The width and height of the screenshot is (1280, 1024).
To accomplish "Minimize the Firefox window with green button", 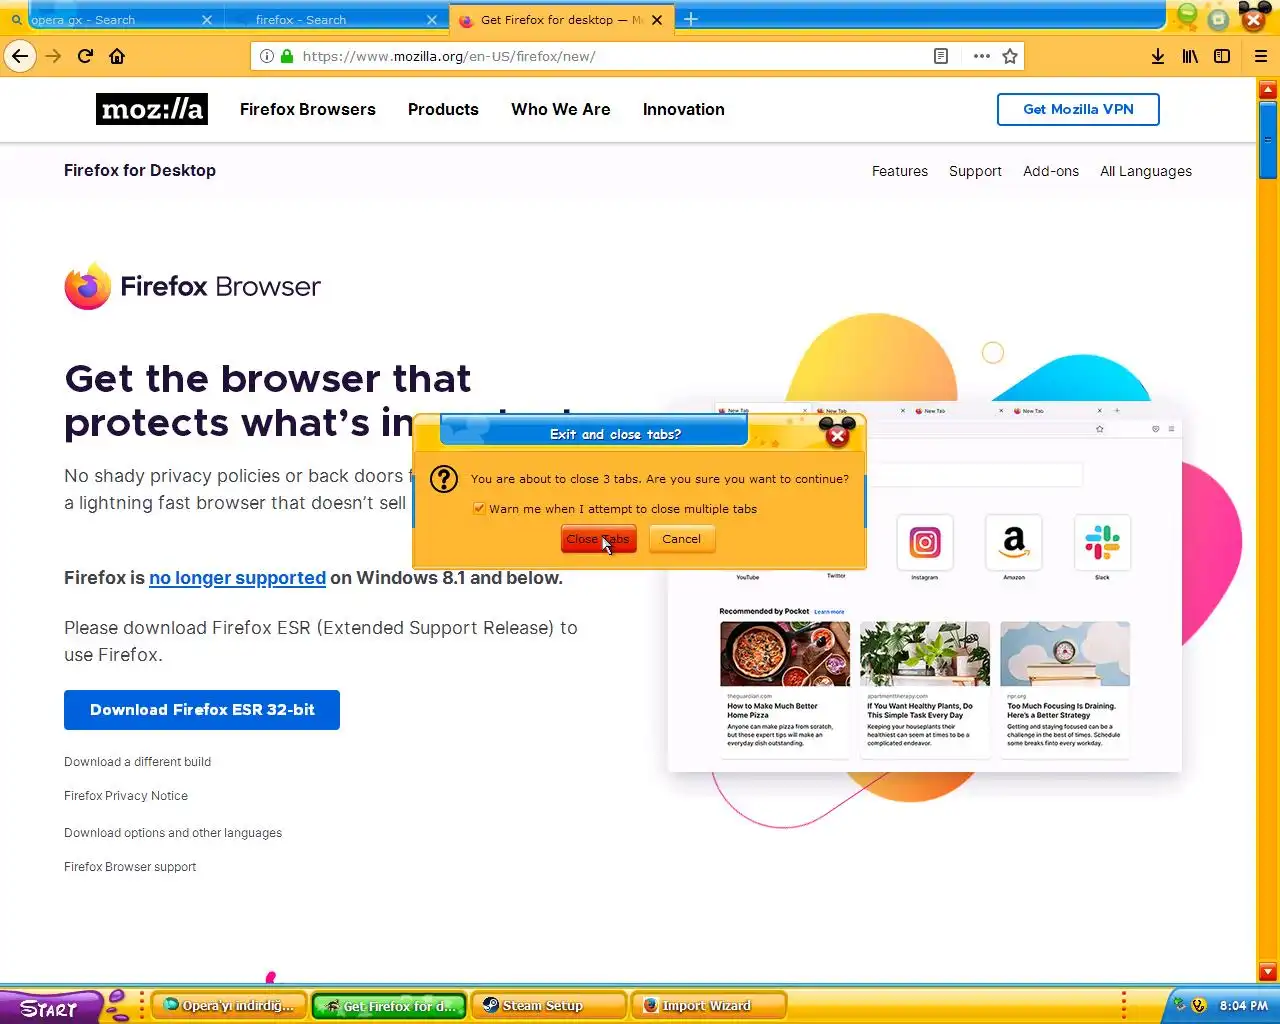I will 1187,15.
